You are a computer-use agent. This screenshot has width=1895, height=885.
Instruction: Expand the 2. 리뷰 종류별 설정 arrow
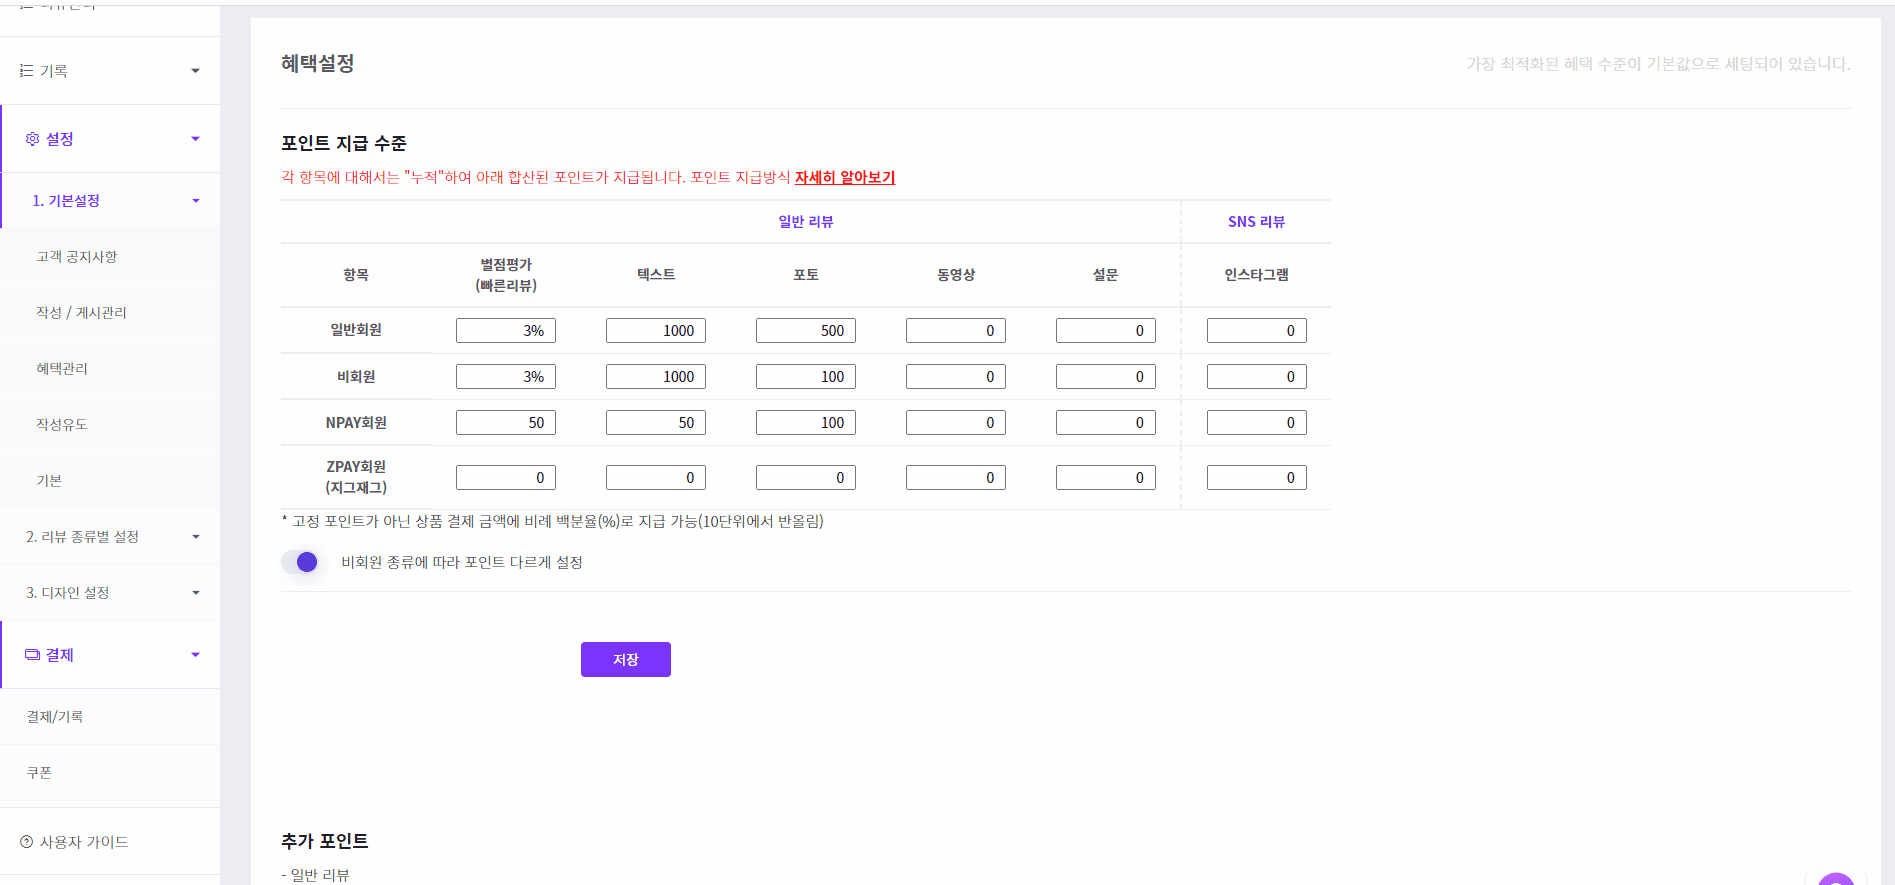pyautogui.click(x=196, y=537)
